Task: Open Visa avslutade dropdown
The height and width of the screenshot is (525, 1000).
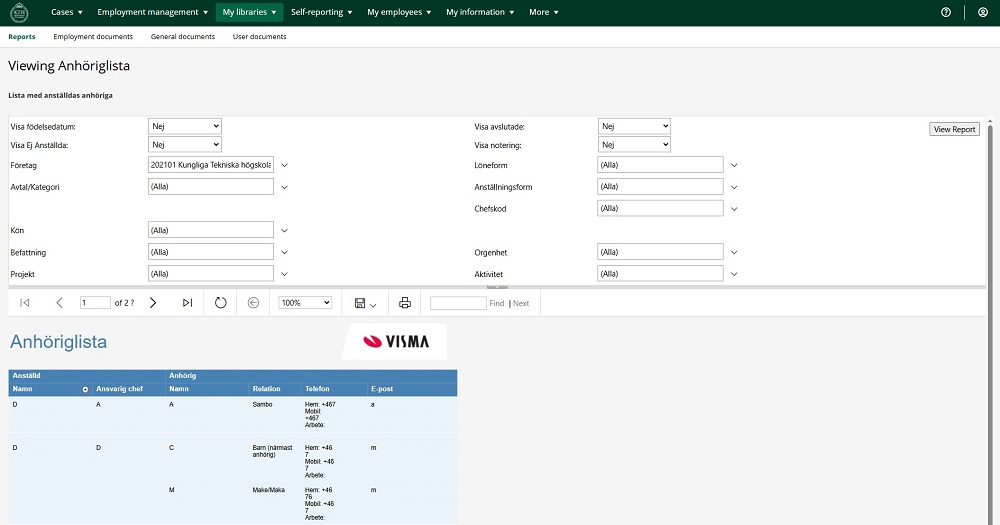Action: 634,126
